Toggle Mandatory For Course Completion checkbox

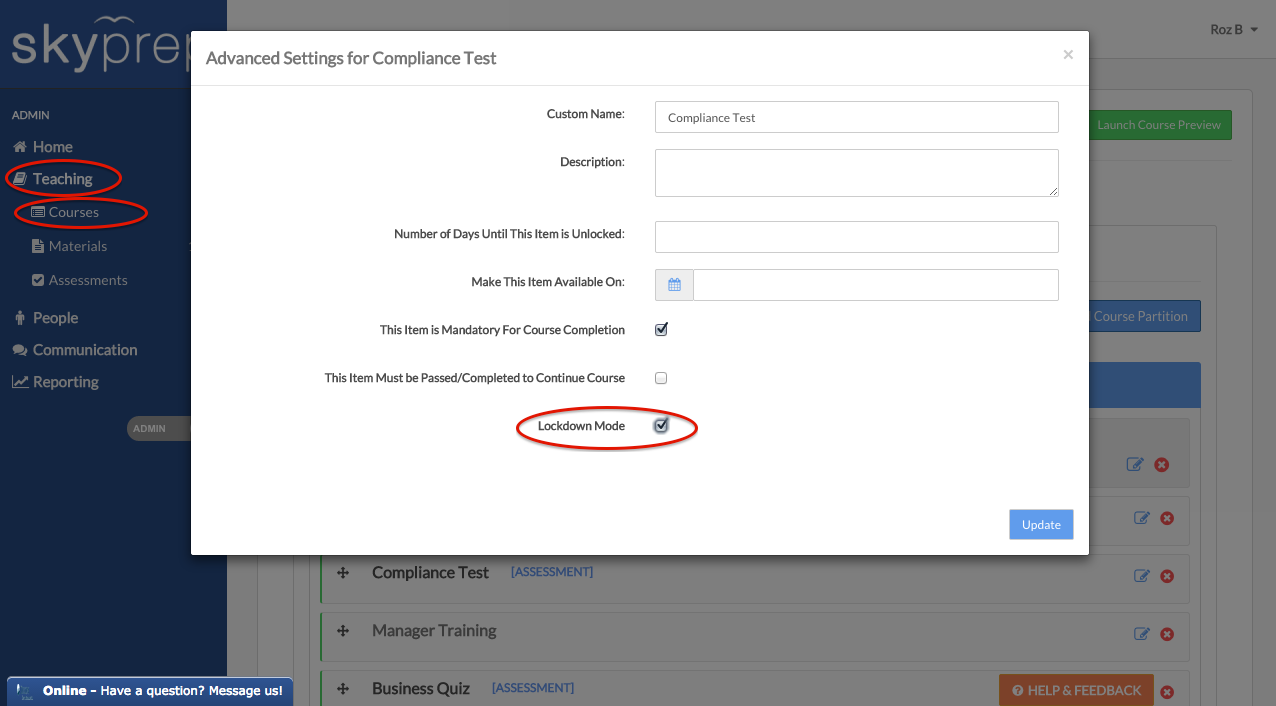click(x=661, y=330)
